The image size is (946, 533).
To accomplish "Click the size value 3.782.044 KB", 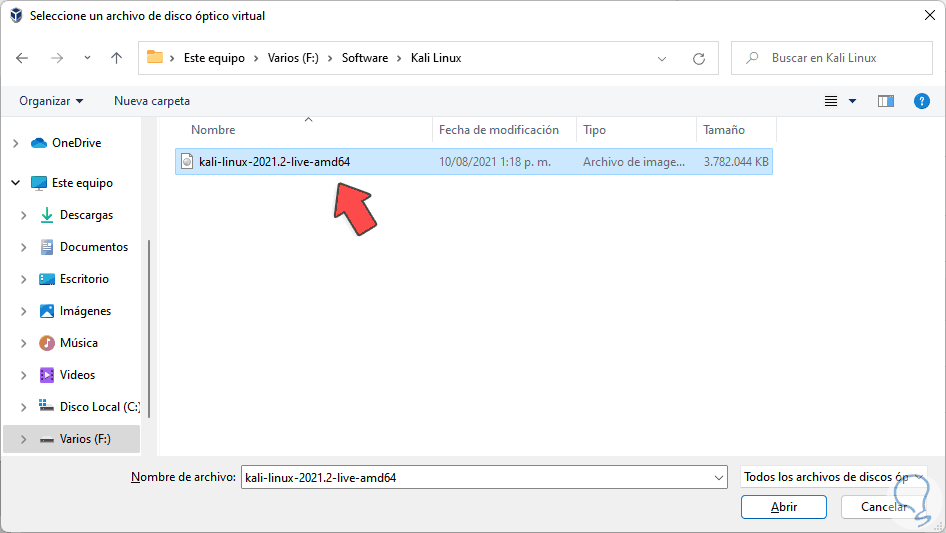I will pyautogui.click(x=736, y=162).
